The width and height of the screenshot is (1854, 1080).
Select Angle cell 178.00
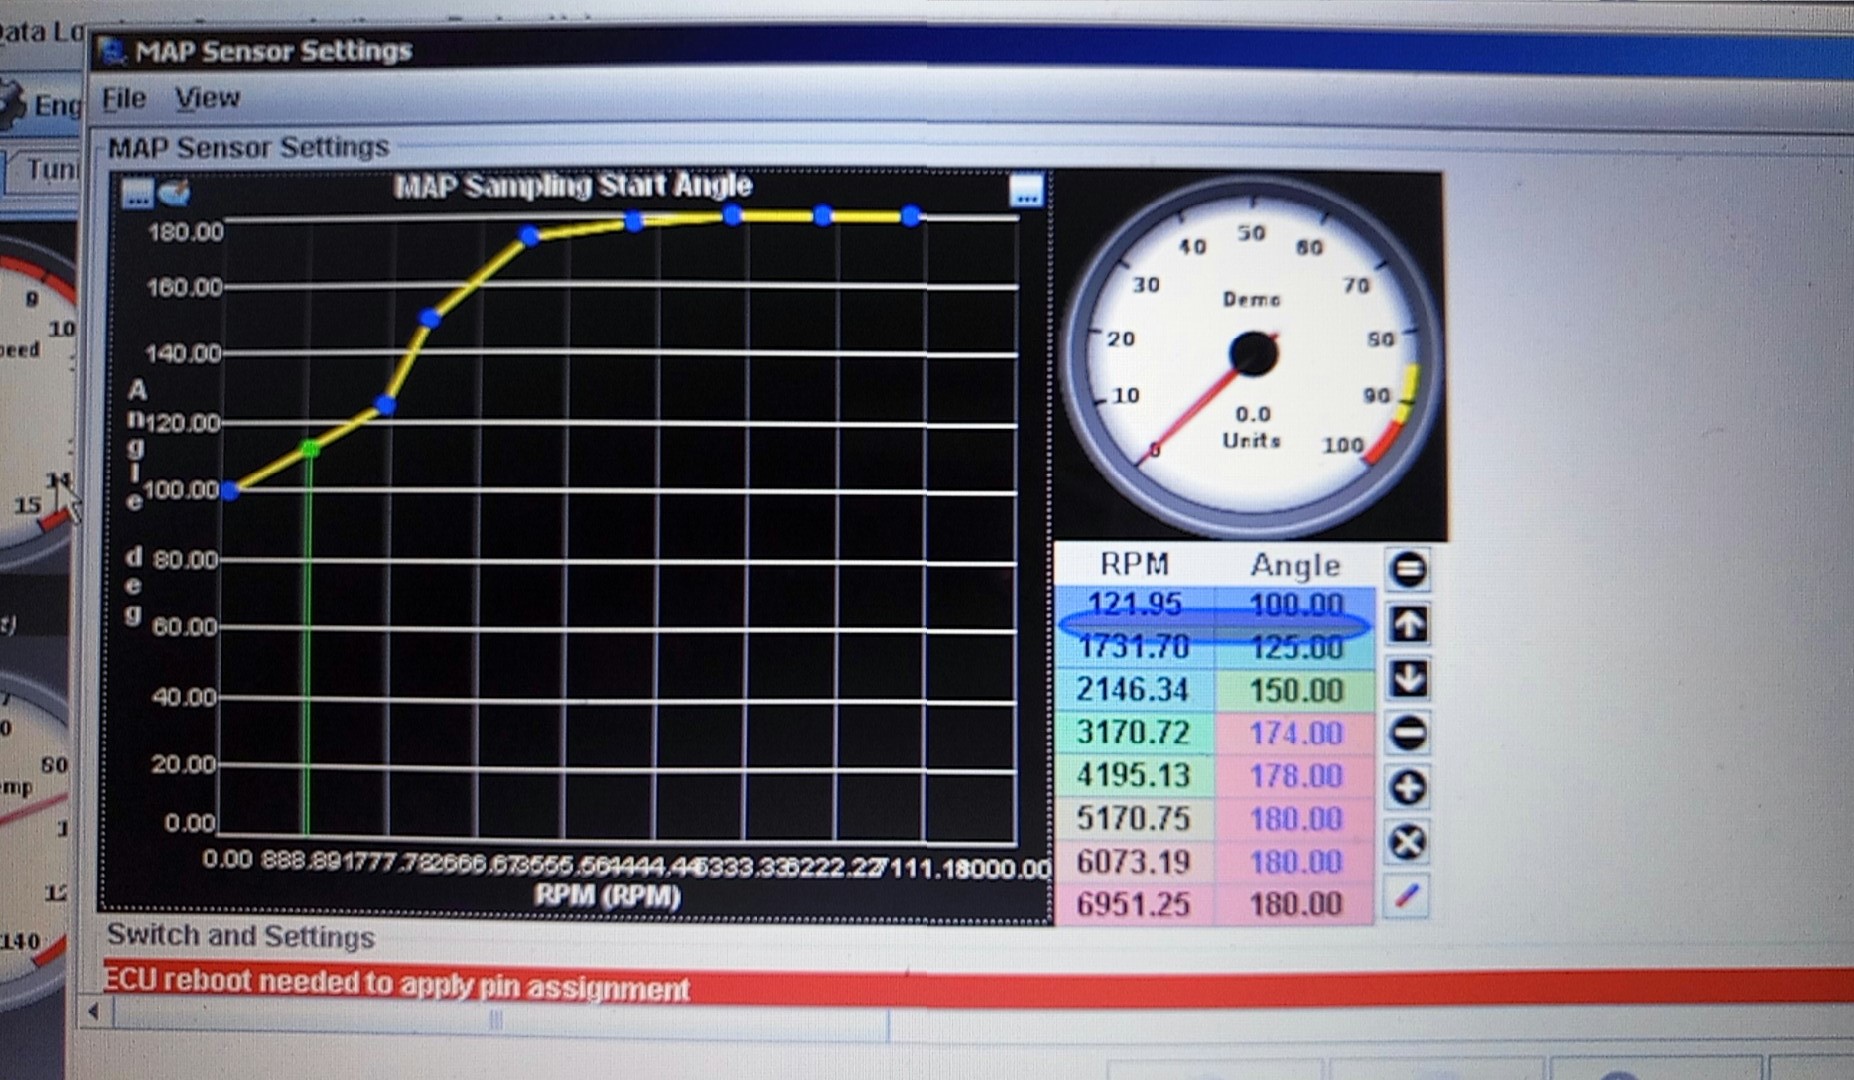click(1296, 776)
